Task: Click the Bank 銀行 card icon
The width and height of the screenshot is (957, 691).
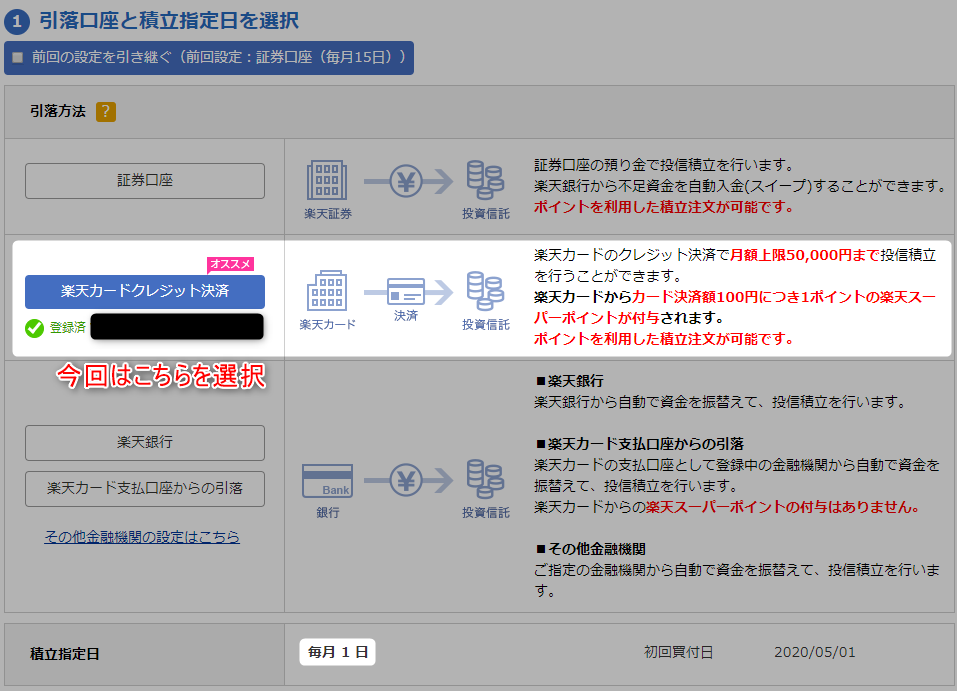Action: click(x=328, y=480)
